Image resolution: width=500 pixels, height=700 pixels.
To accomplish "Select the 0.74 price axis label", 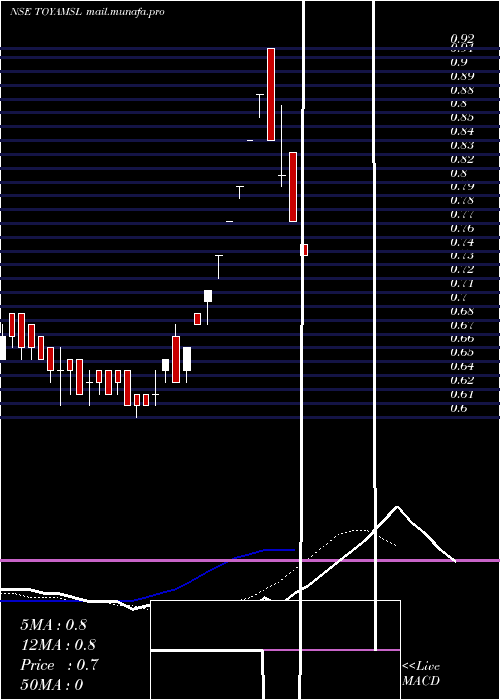I will click(x=462, y=242).
